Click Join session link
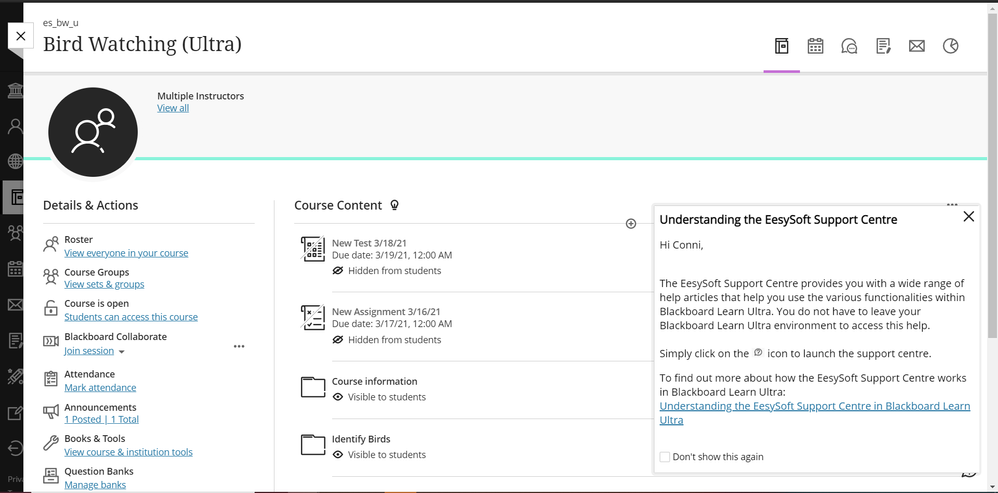This screenshot has width=998, height=493. [89, 351]
